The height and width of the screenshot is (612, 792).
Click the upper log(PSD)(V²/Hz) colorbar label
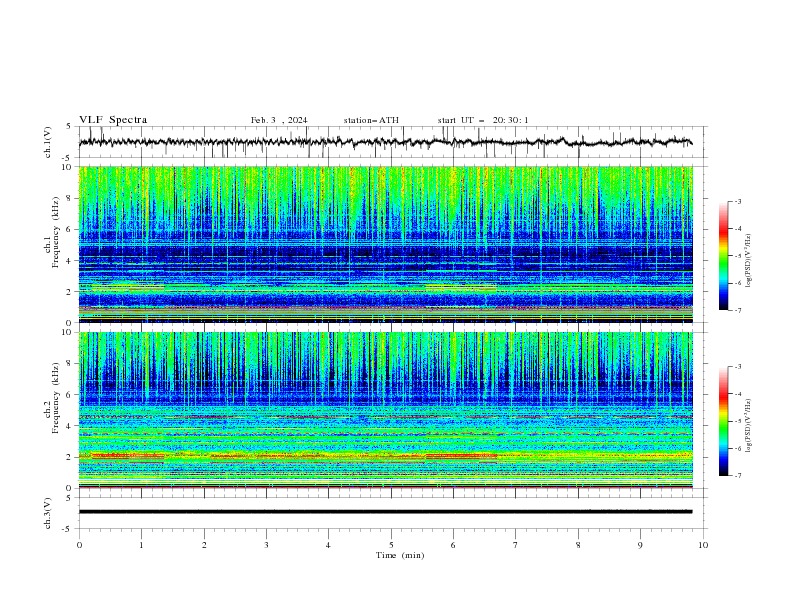(749, 261)
